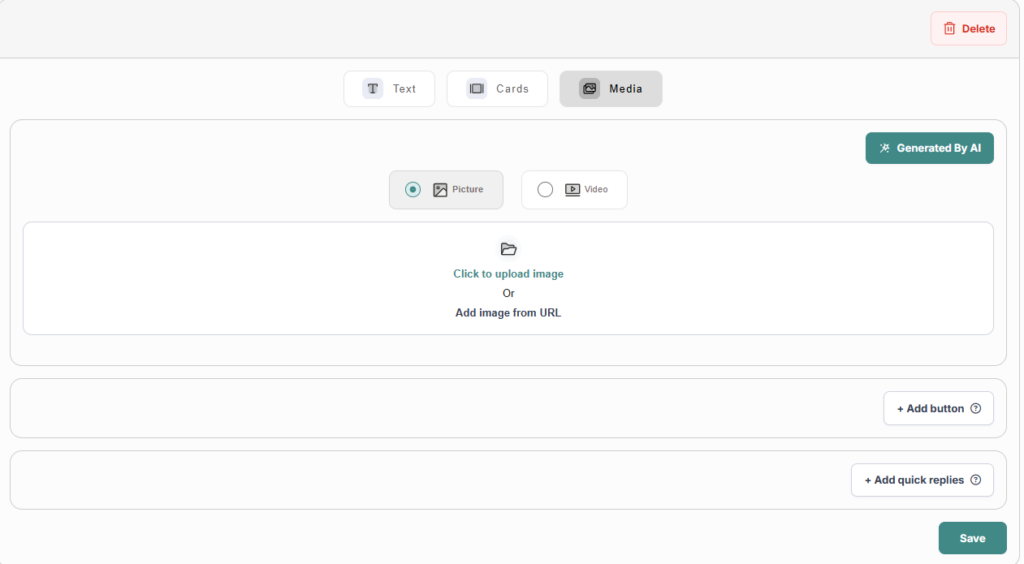The height and width of the screenshot is (564, 1024).
Task: Click the open folder upload icon
Action: click(x=508, y=249)
